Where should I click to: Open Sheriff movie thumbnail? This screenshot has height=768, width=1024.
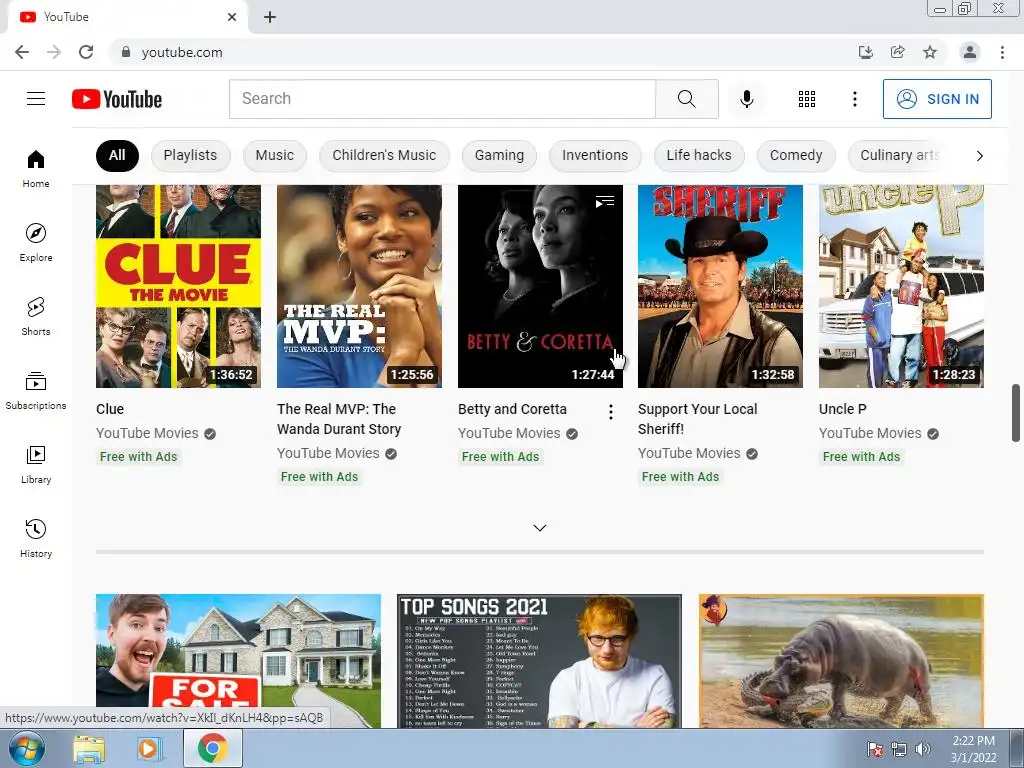coord(720,286)
